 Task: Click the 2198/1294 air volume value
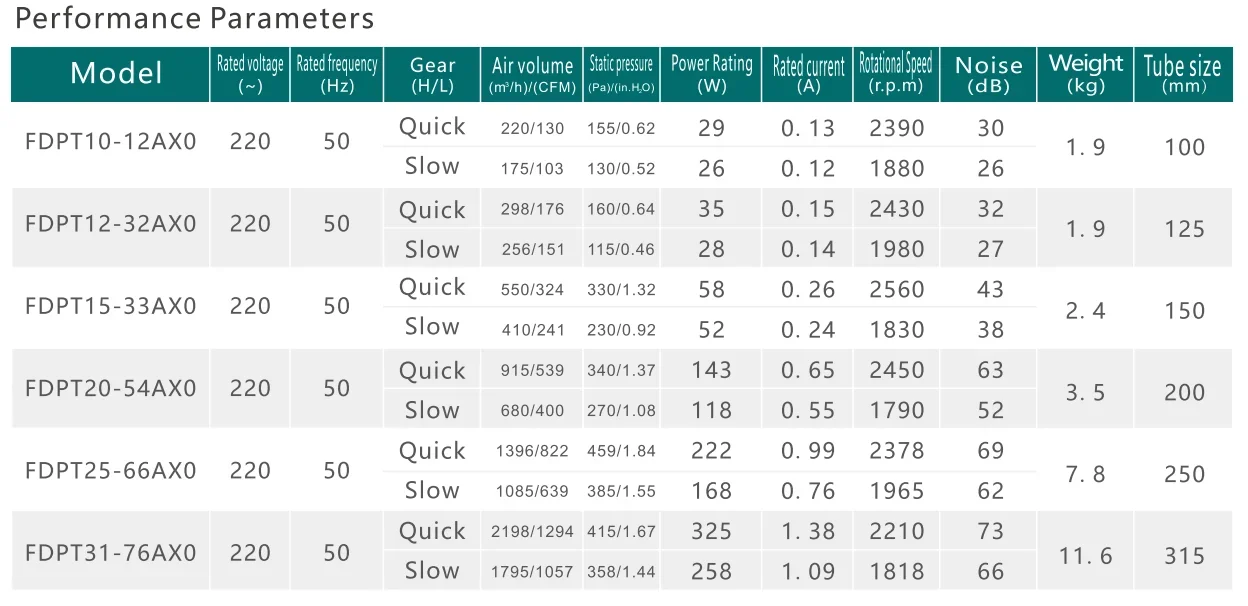[528, 532]
